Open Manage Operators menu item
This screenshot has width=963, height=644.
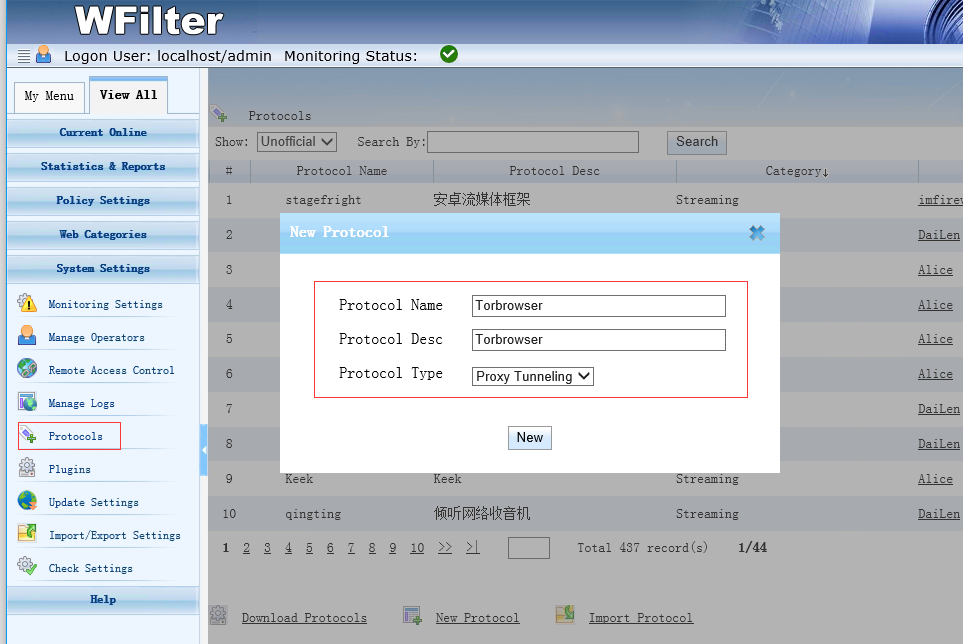coord(96,338)
